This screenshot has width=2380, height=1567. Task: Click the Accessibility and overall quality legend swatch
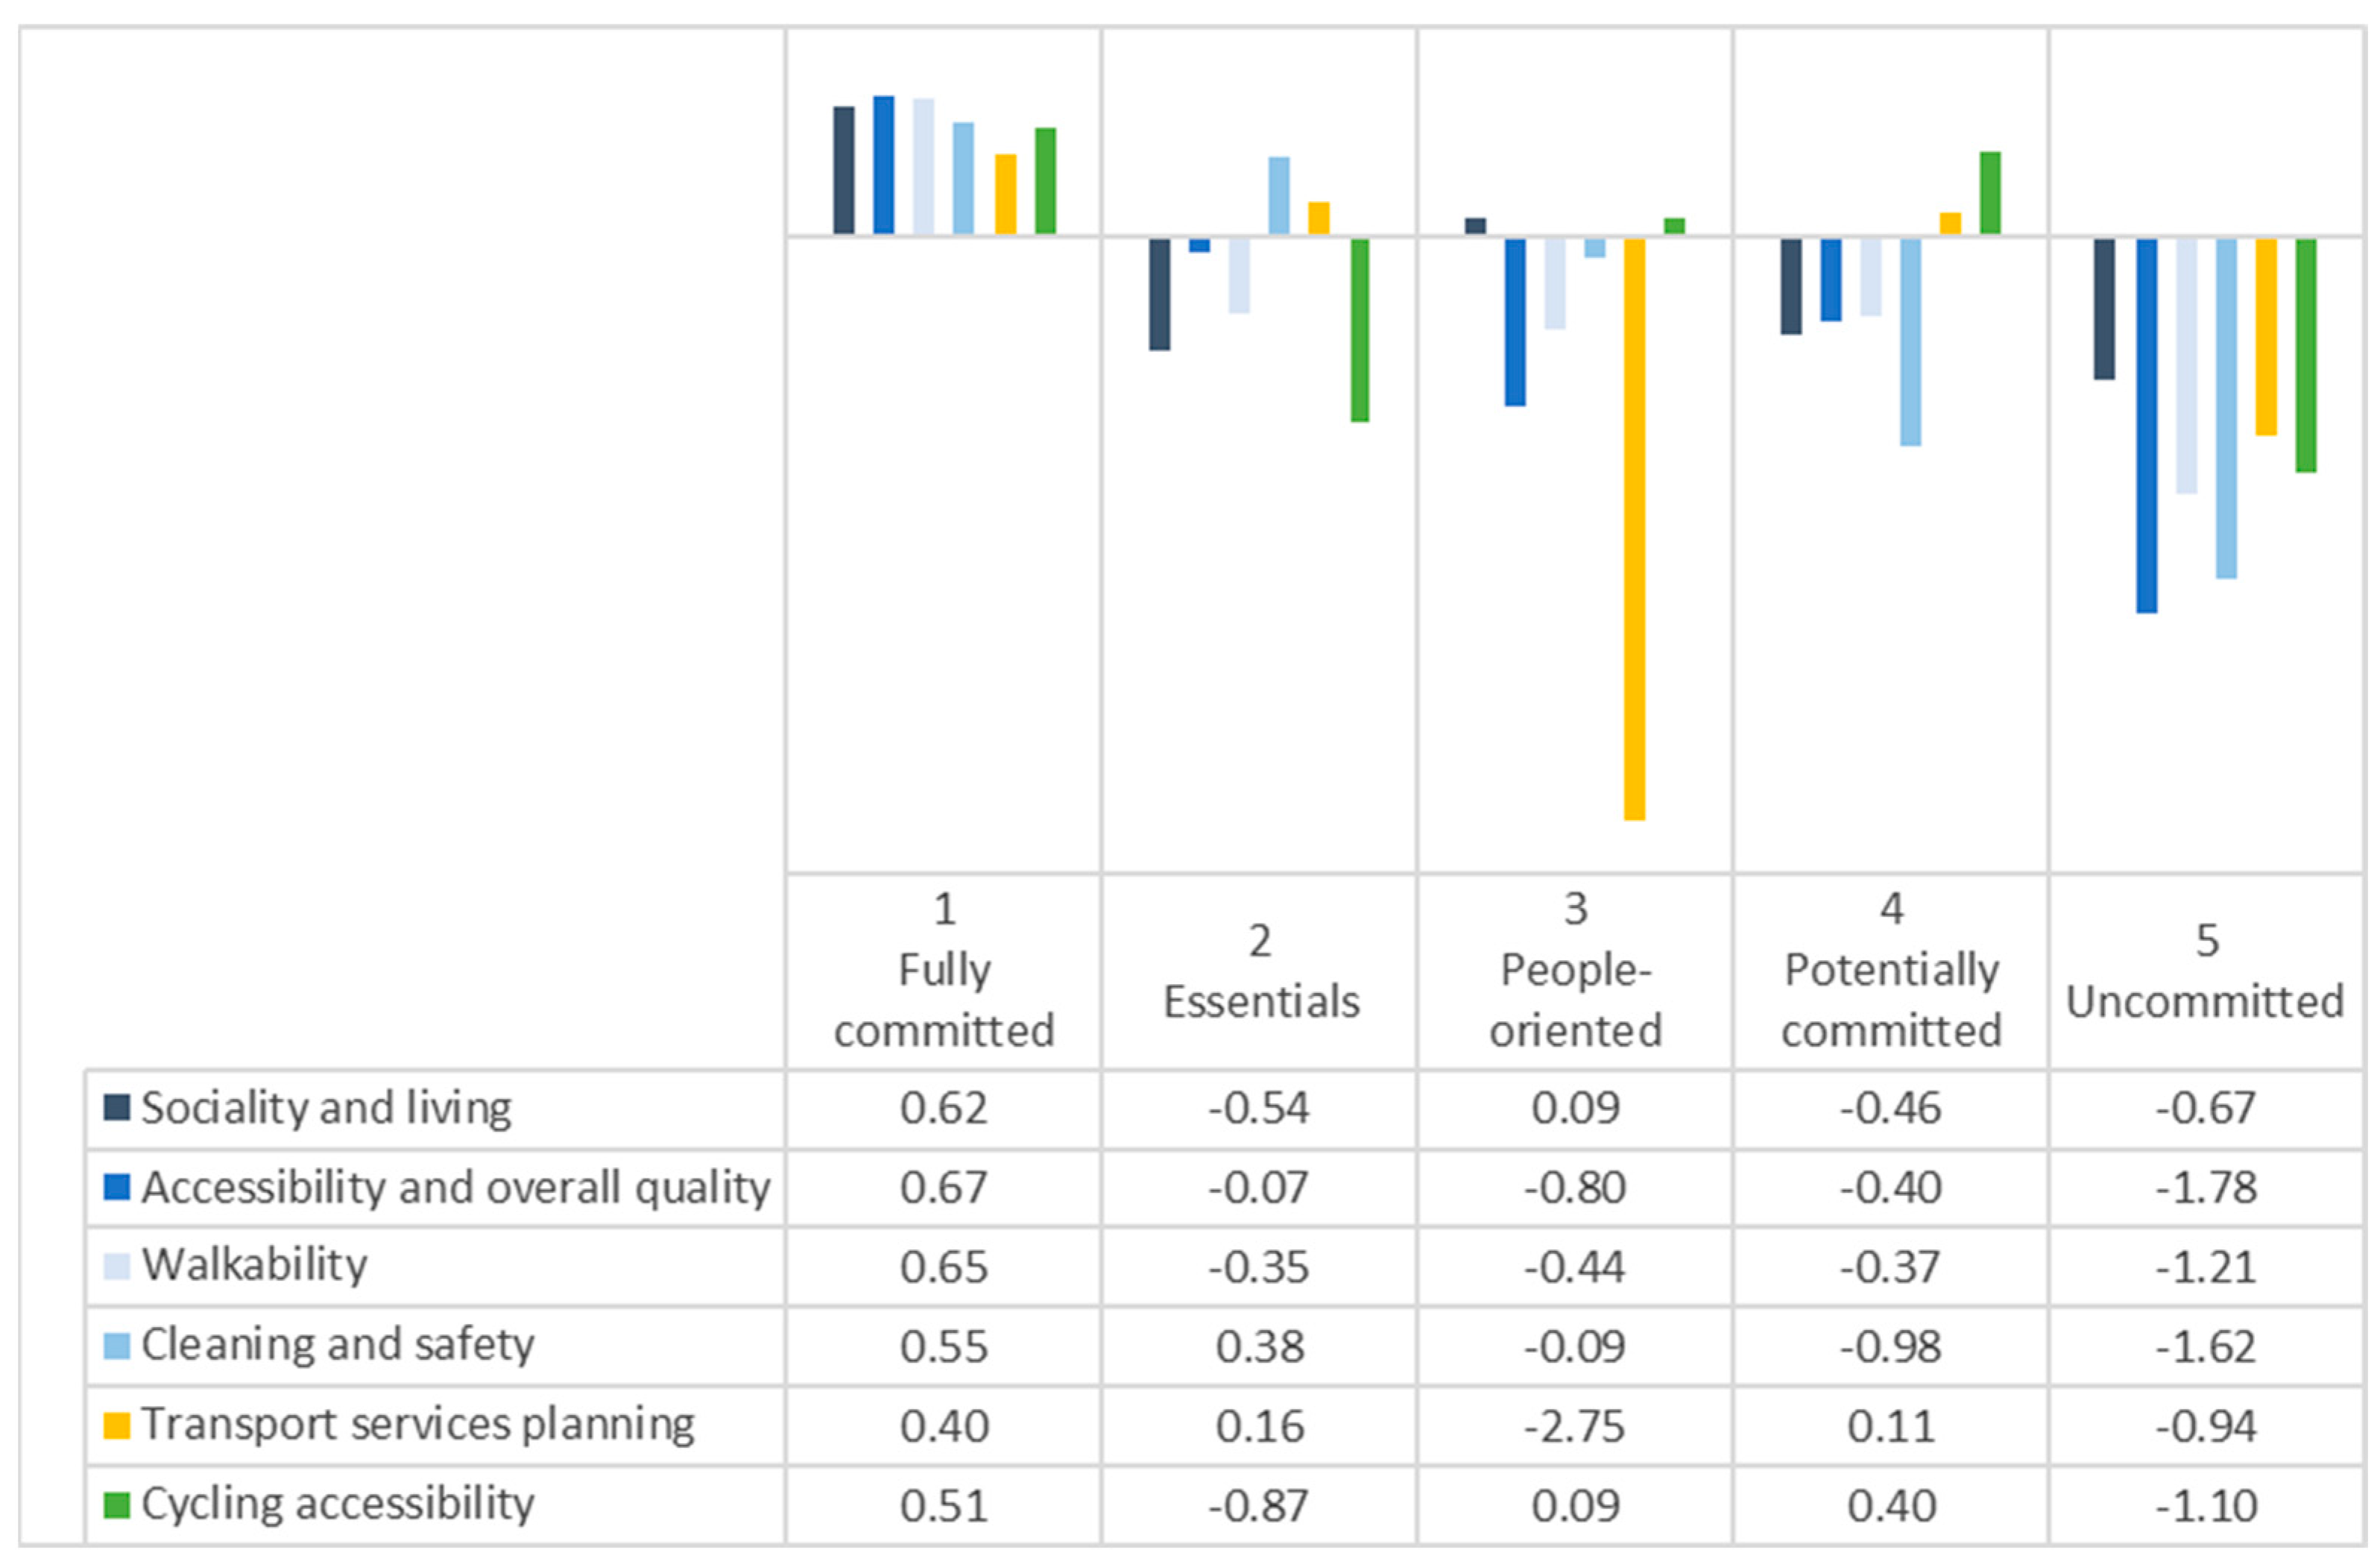(x=117, y=1187)
